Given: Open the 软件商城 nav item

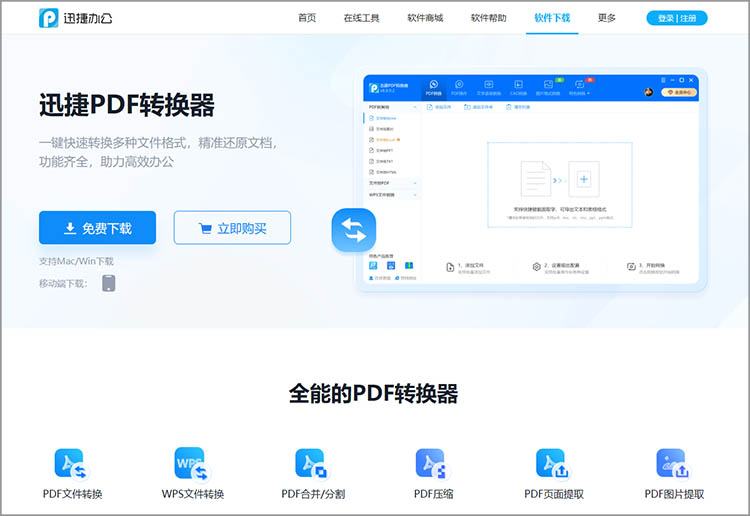Looking at the screenshot, I should pos(425,18).
